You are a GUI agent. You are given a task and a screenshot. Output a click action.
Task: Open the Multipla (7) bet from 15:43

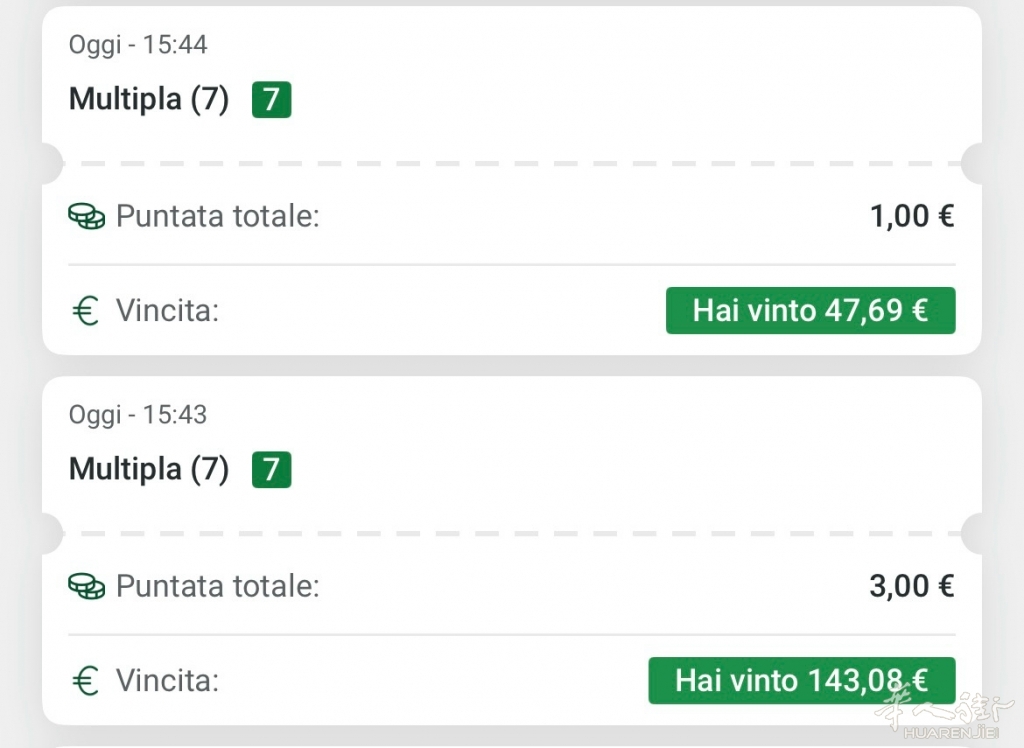pos(148,469)
